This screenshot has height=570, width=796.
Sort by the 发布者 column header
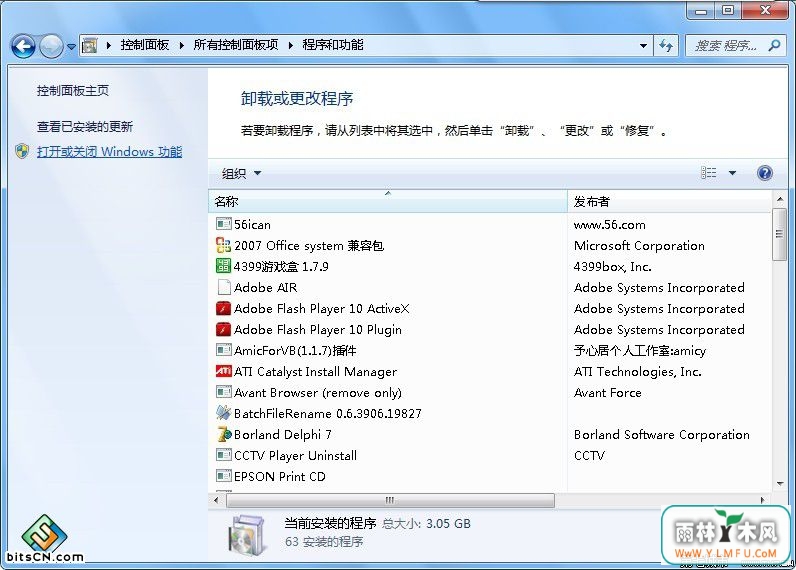tap(669, 202)
